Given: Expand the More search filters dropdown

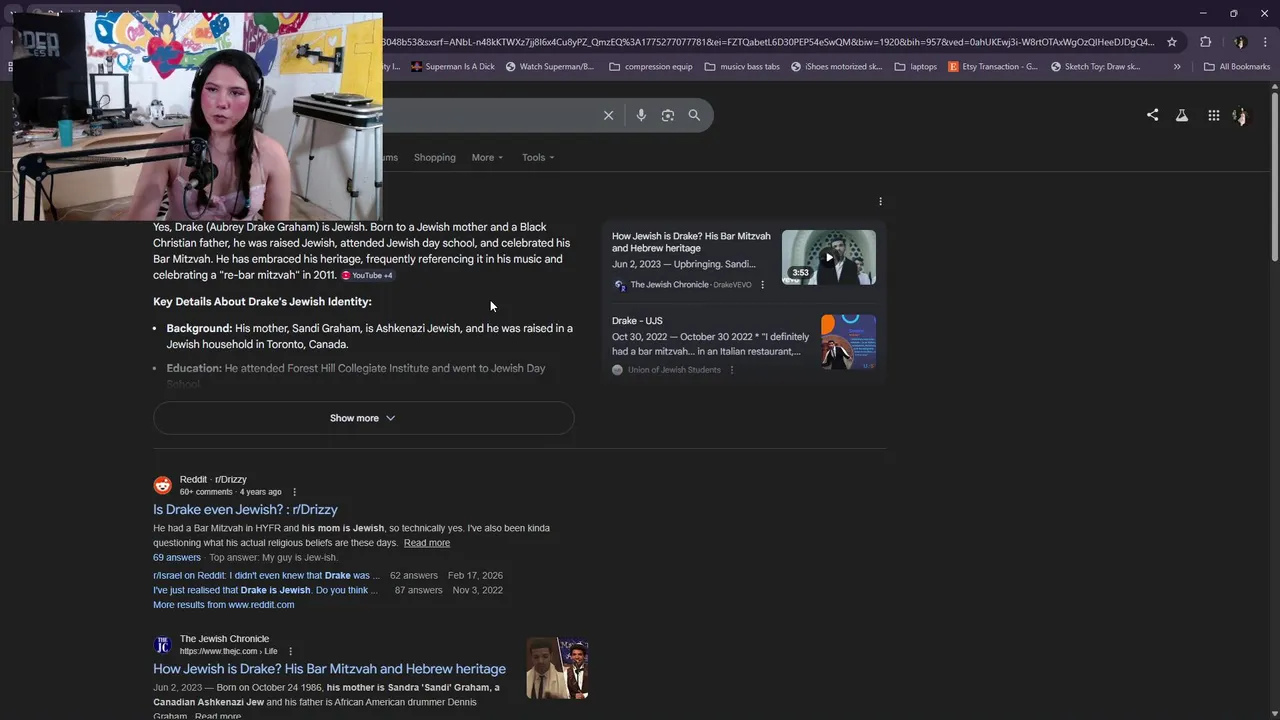Looking at the screenshot, I should pos(487,157).
